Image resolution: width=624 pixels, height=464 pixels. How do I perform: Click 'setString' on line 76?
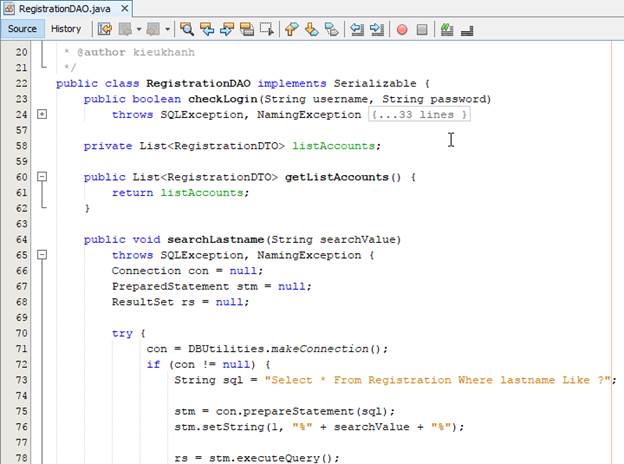(233, 427)
